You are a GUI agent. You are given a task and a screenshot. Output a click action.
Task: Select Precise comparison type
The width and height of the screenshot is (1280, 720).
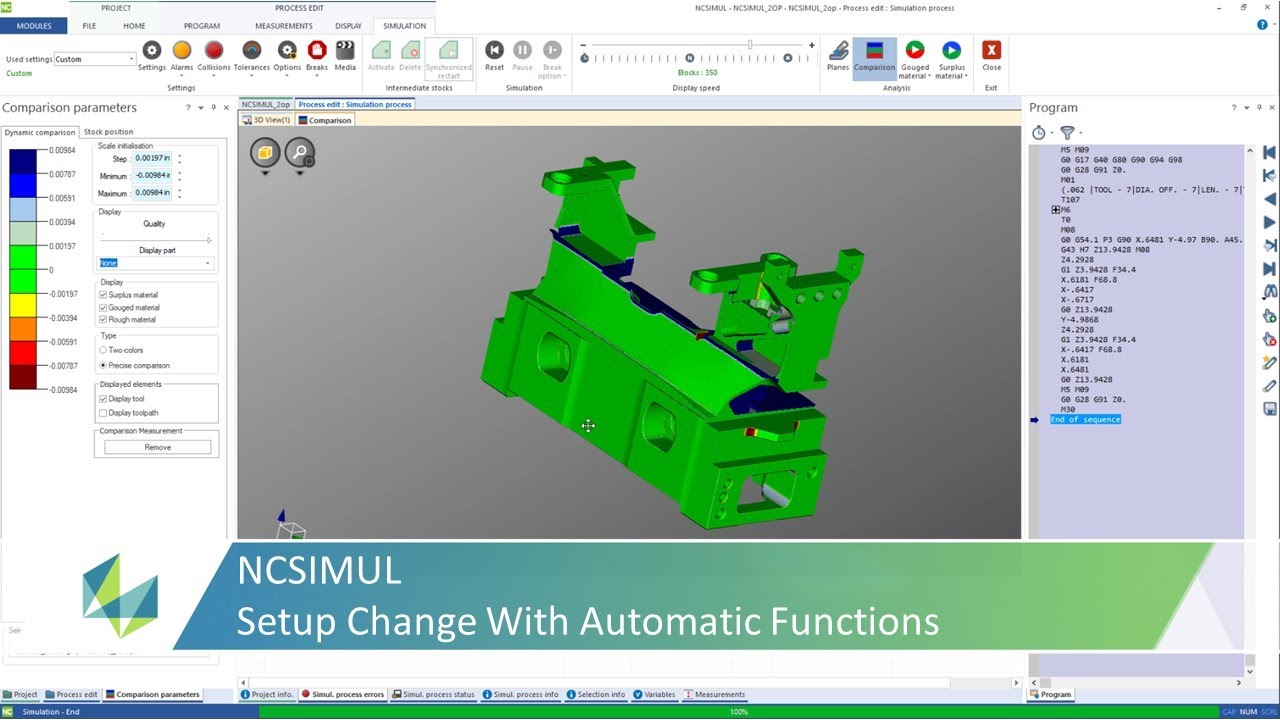pyautogui.click(x=103, y=365)
